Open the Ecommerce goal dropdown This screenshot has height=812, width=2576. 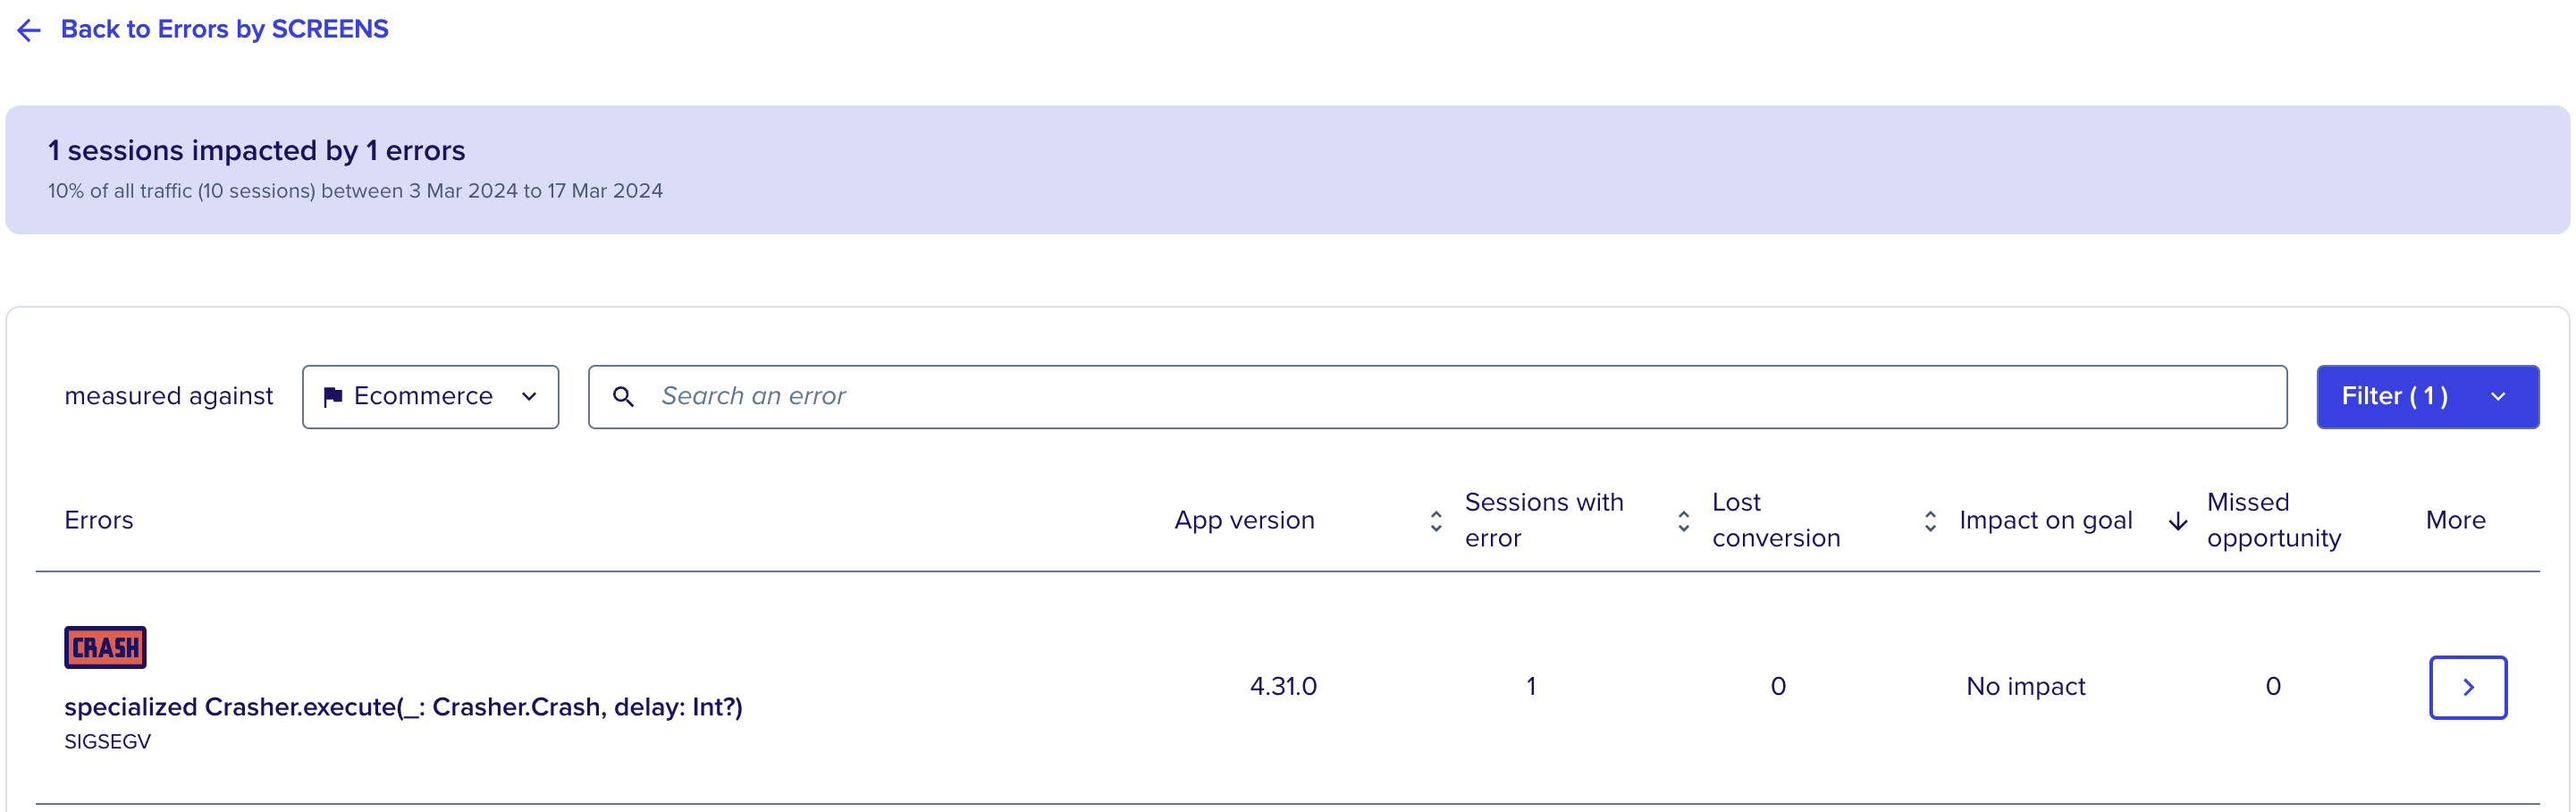pos(430,397)
